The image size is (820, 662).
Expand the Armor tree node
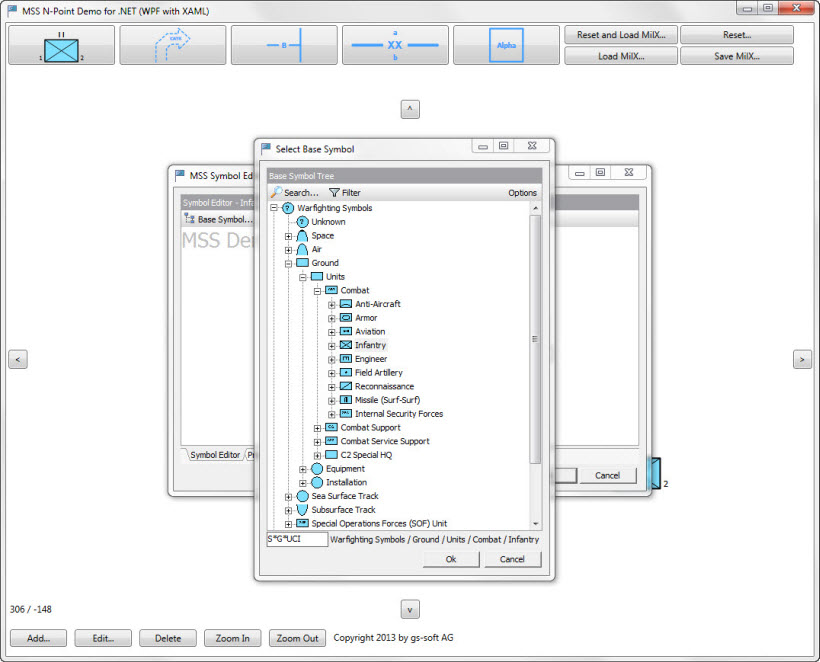pyautogui.click(x=331, y=317)
